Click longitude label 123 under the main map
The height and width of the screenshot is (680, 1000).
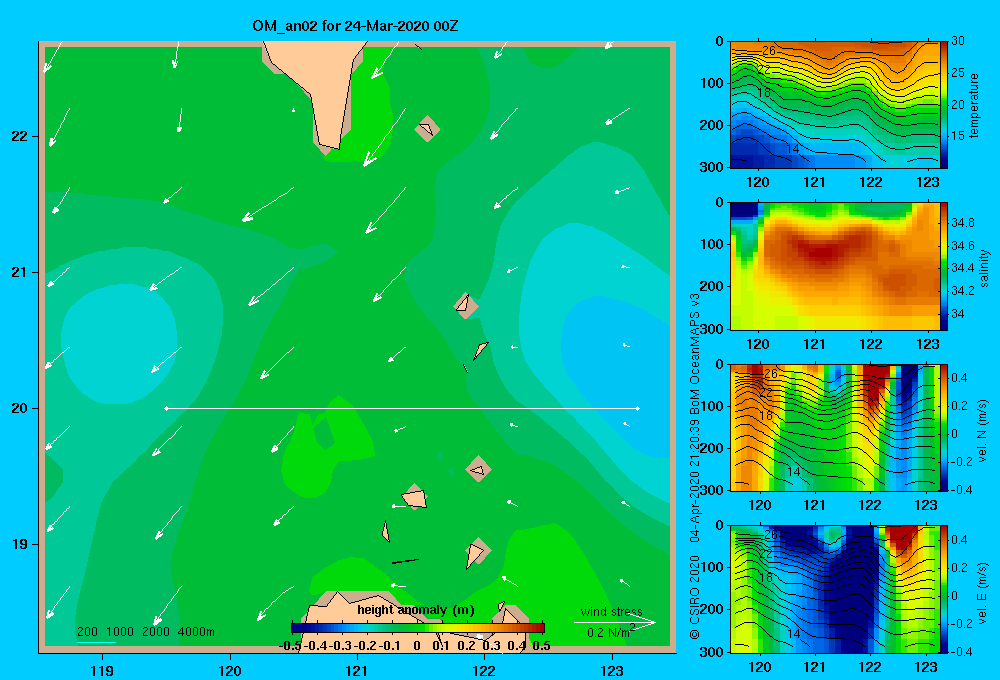click(612, 670)
